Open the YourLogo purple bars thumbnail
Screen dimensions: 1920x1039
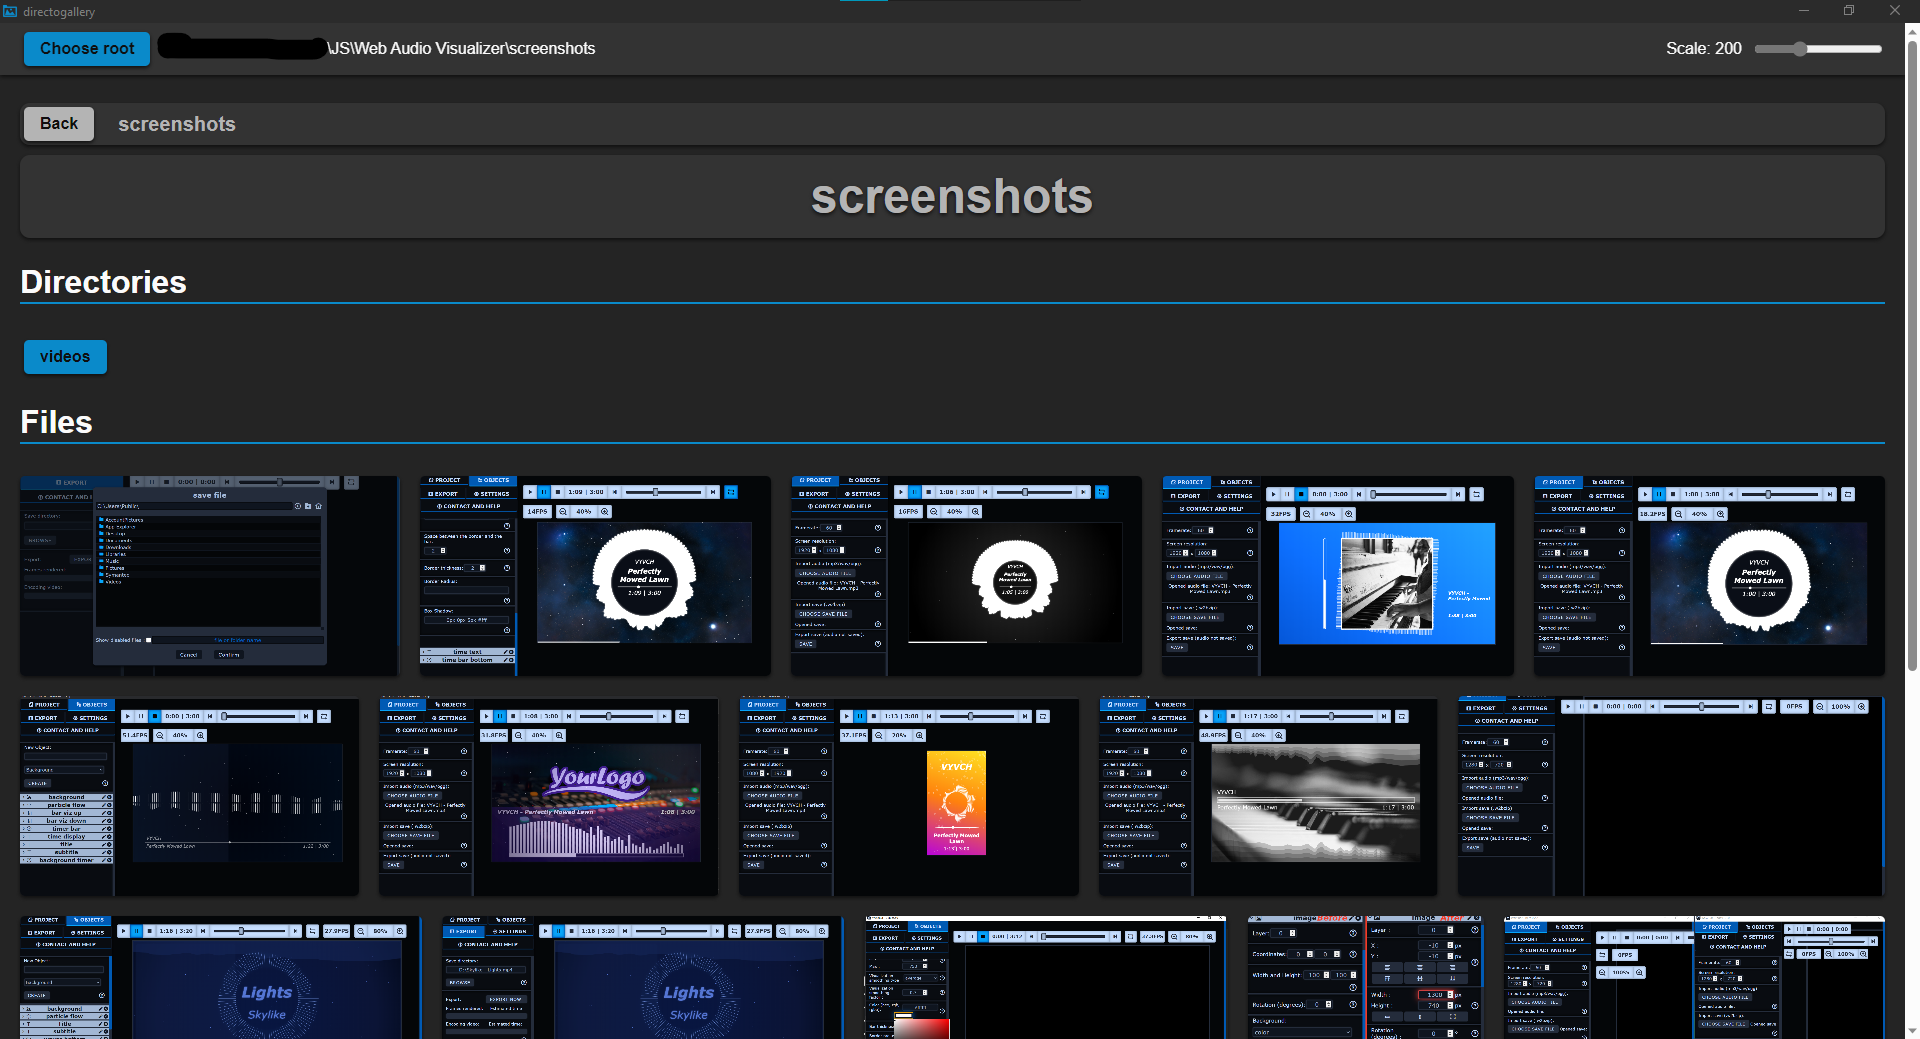pos(549,797)
